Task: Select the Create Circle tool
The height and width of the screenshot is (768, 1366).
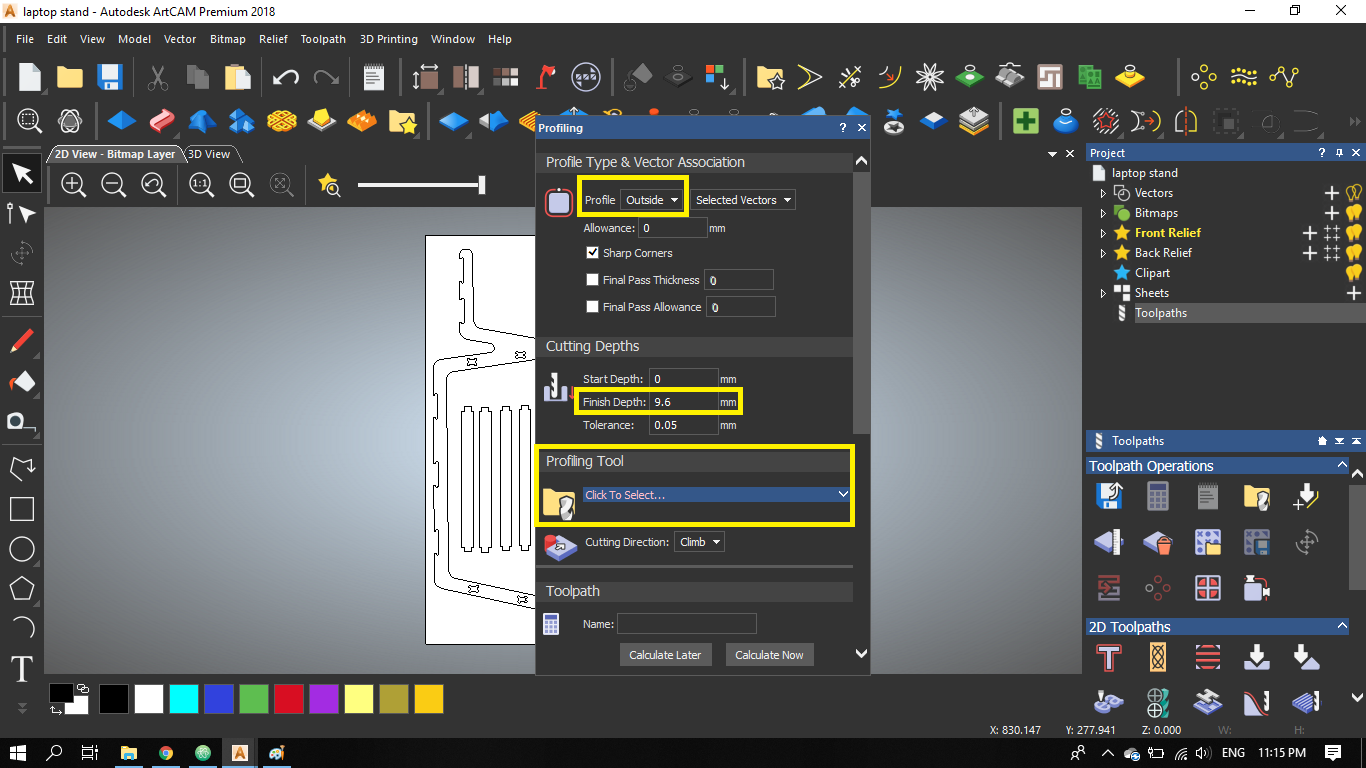Action: (x=21, y=549)
